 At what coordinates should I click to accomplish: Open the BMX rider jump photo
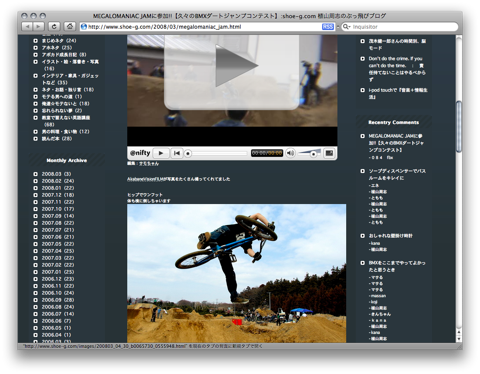click(236, 273)
